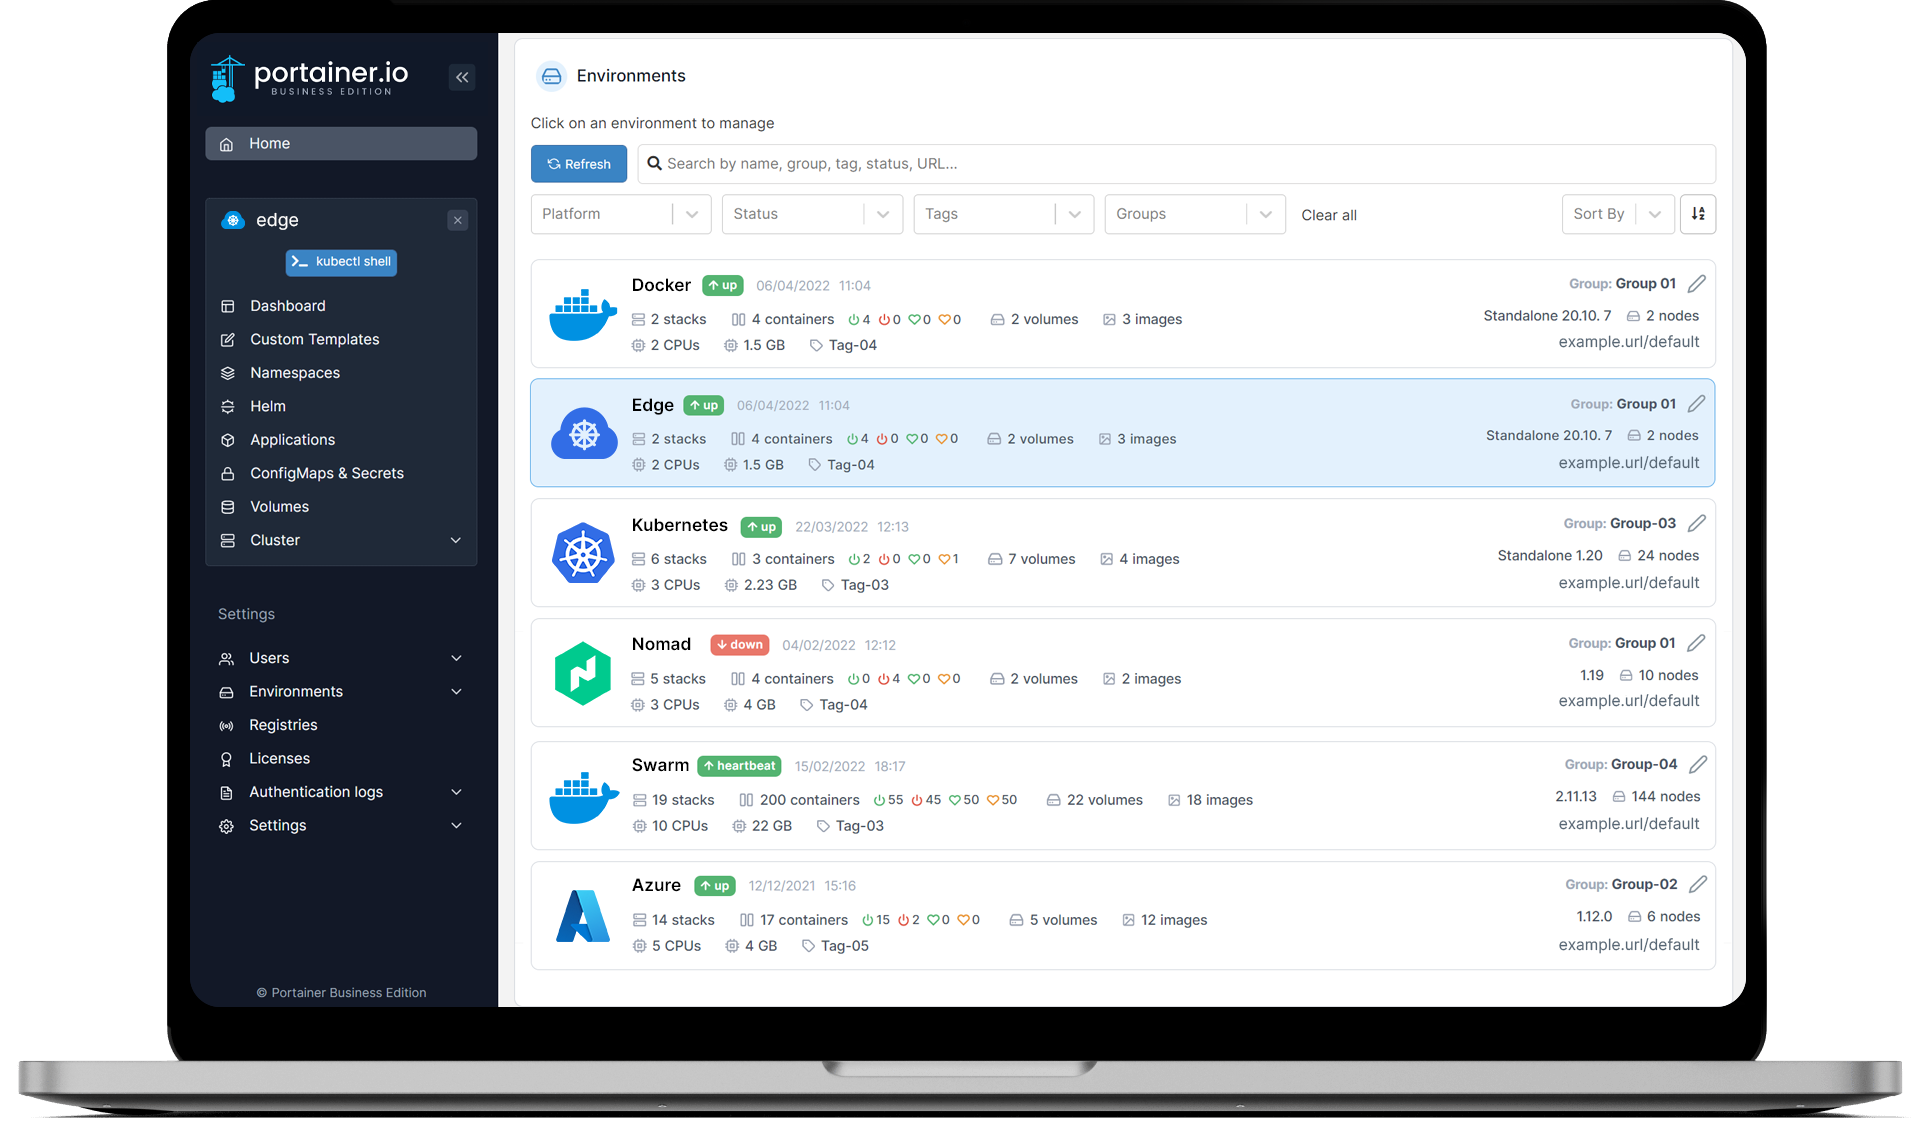Click the Nomad environment icon
Screen dimensions: 1920x1122
click(582, 671)
